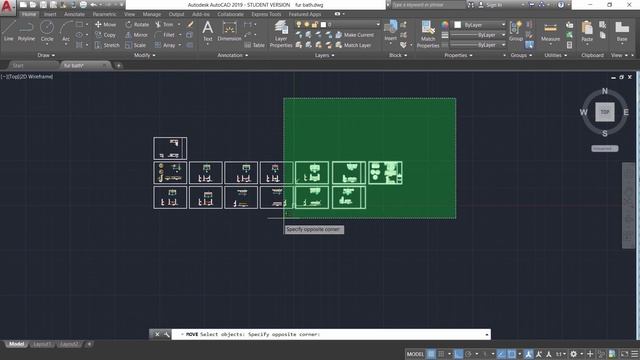
Task: Switch to the Parametric ribbon tab
Action: 104,14
